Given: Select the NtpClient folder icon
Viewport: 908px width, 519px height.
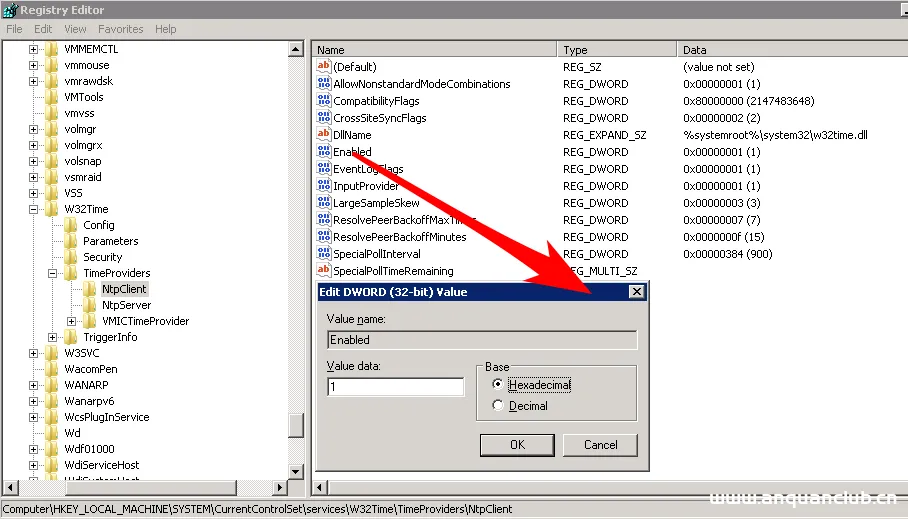Looking at the screenshot, I should click(90, 289).
